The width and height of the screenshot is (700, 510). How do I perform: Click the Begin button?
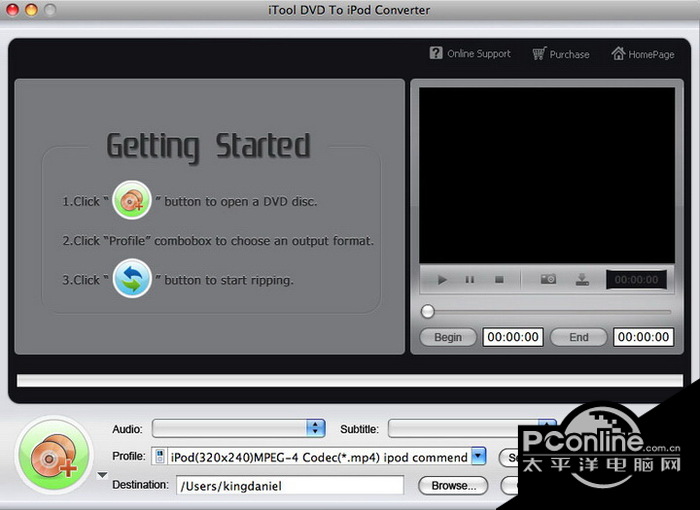coord(448,337)
